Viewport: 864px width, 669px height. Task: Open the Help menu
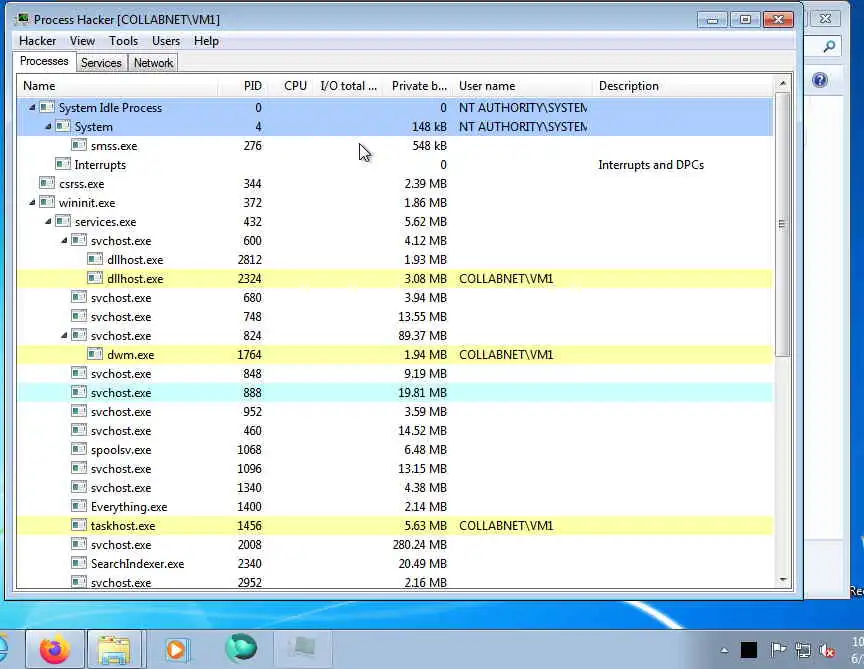[206, 41]
